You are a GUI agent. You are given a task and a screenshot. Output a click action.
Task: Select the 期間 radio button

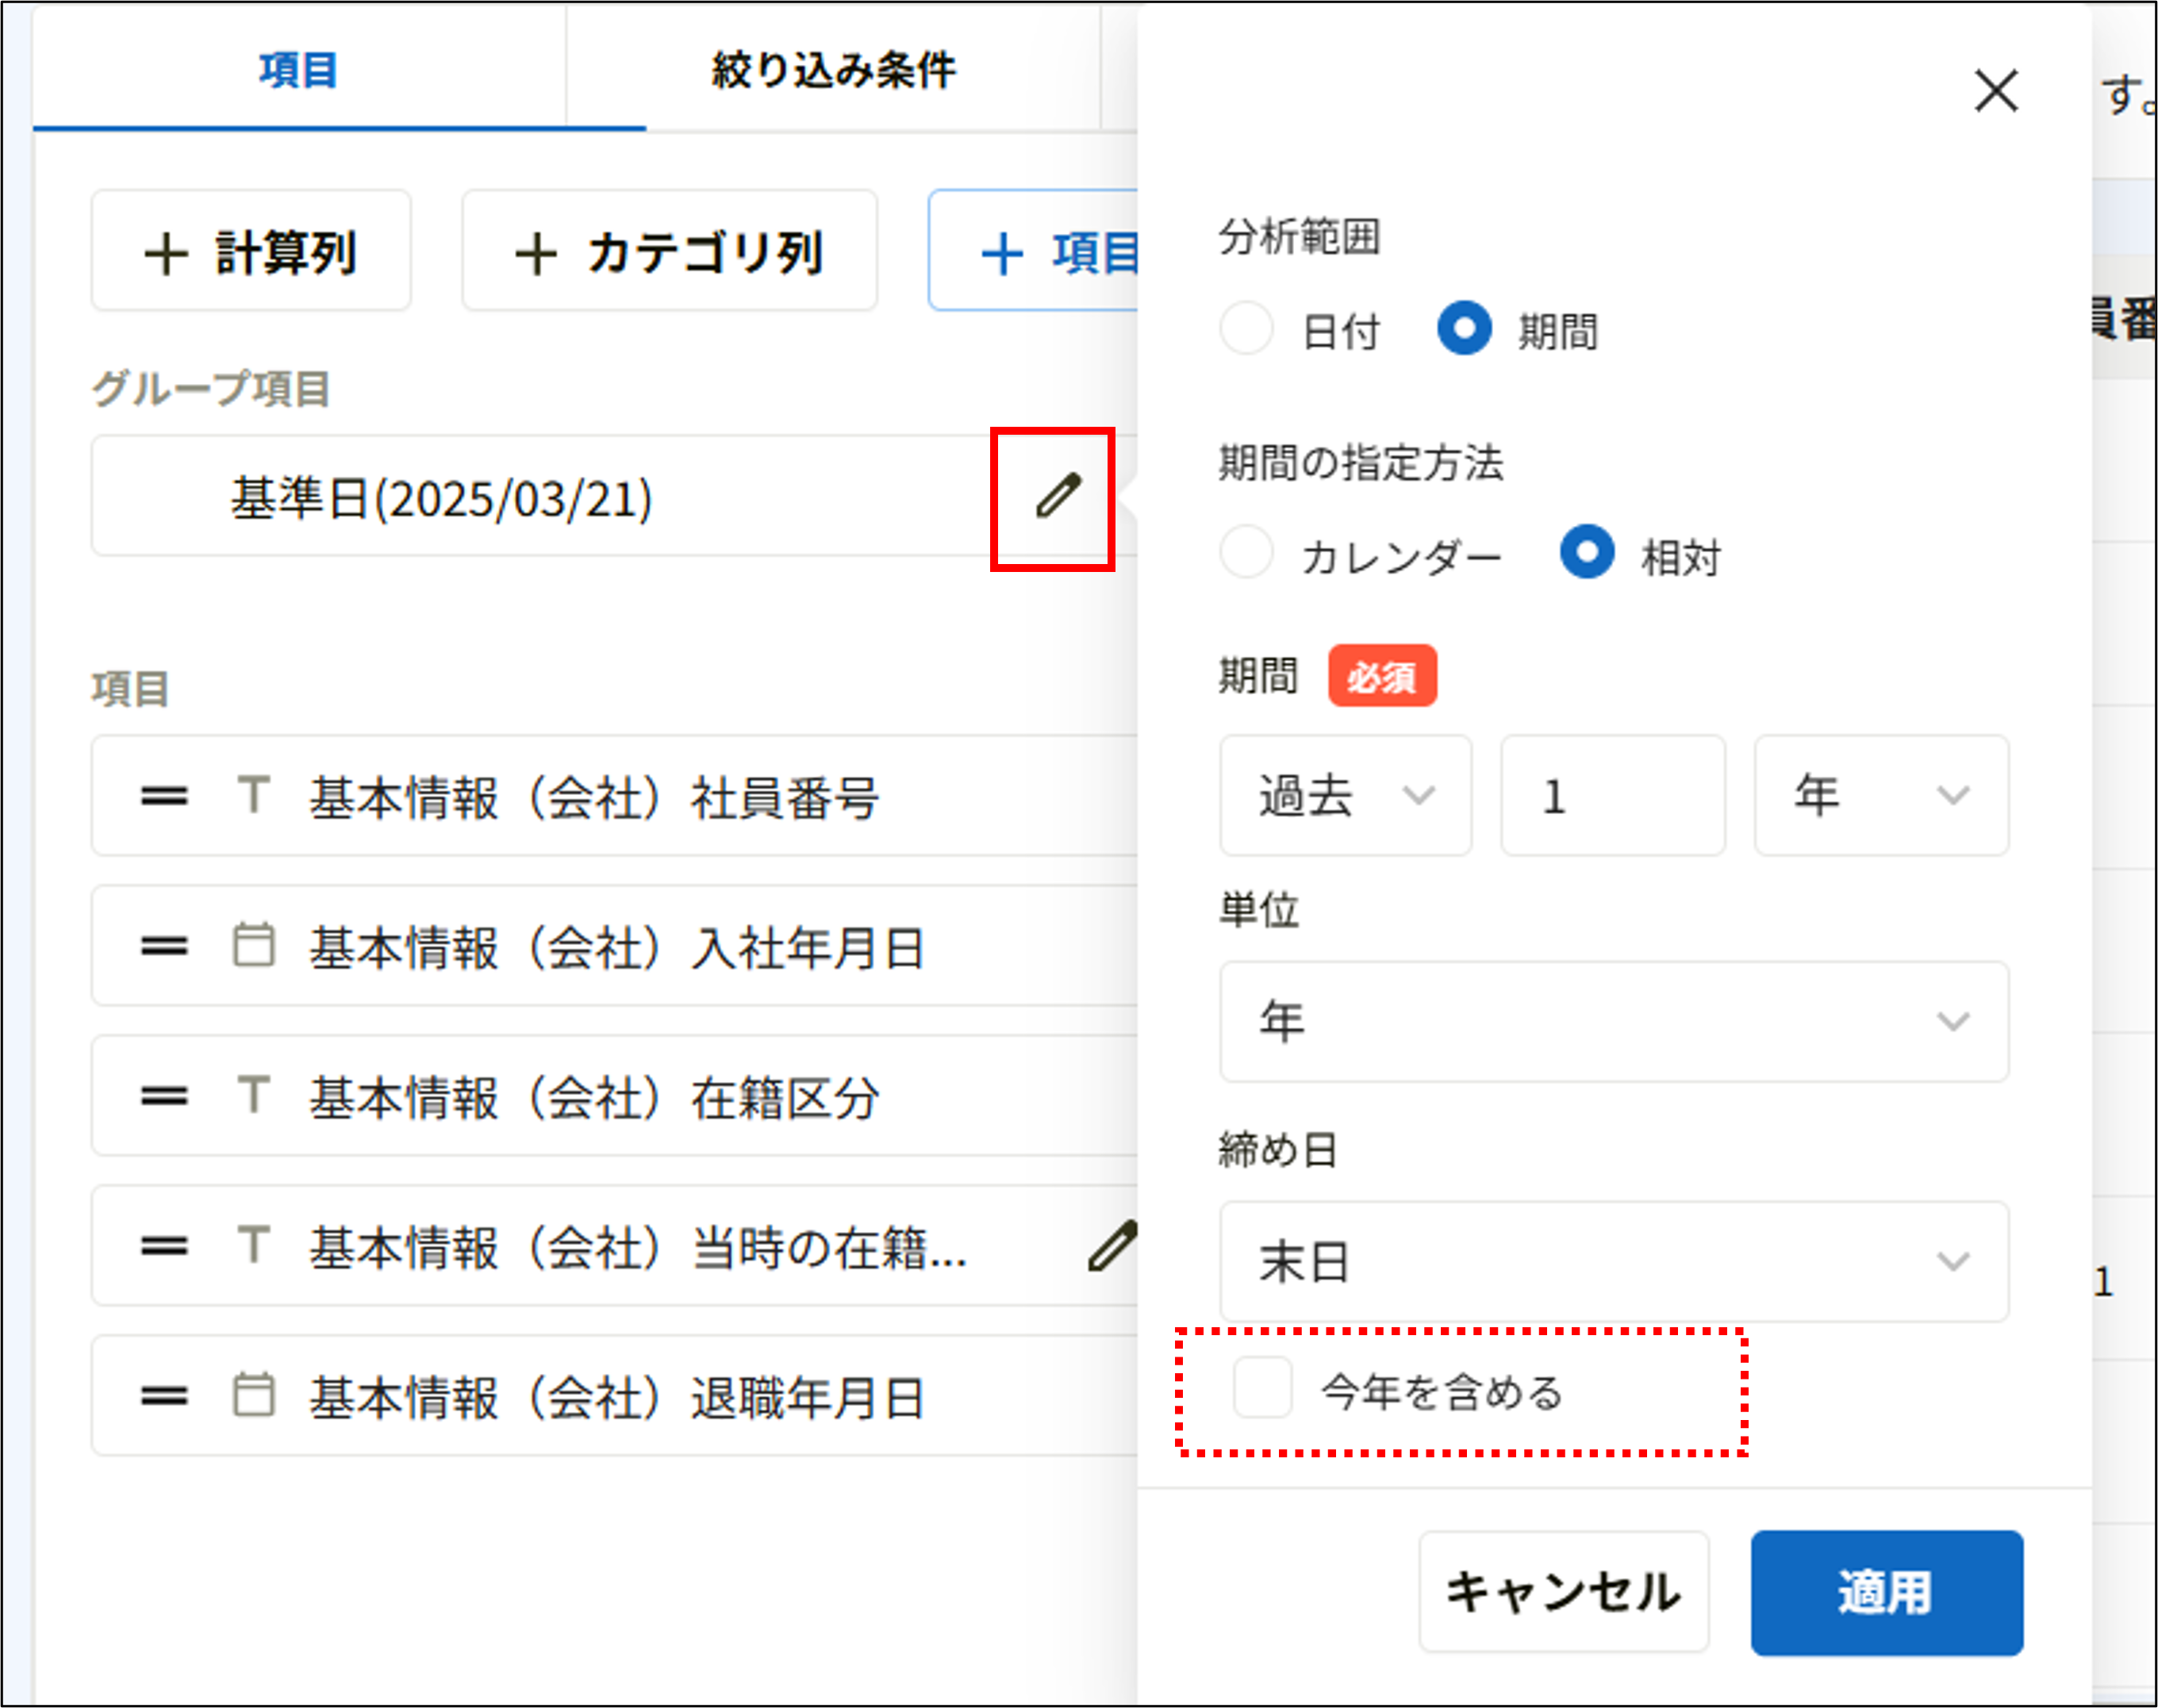click(1464, 329)
